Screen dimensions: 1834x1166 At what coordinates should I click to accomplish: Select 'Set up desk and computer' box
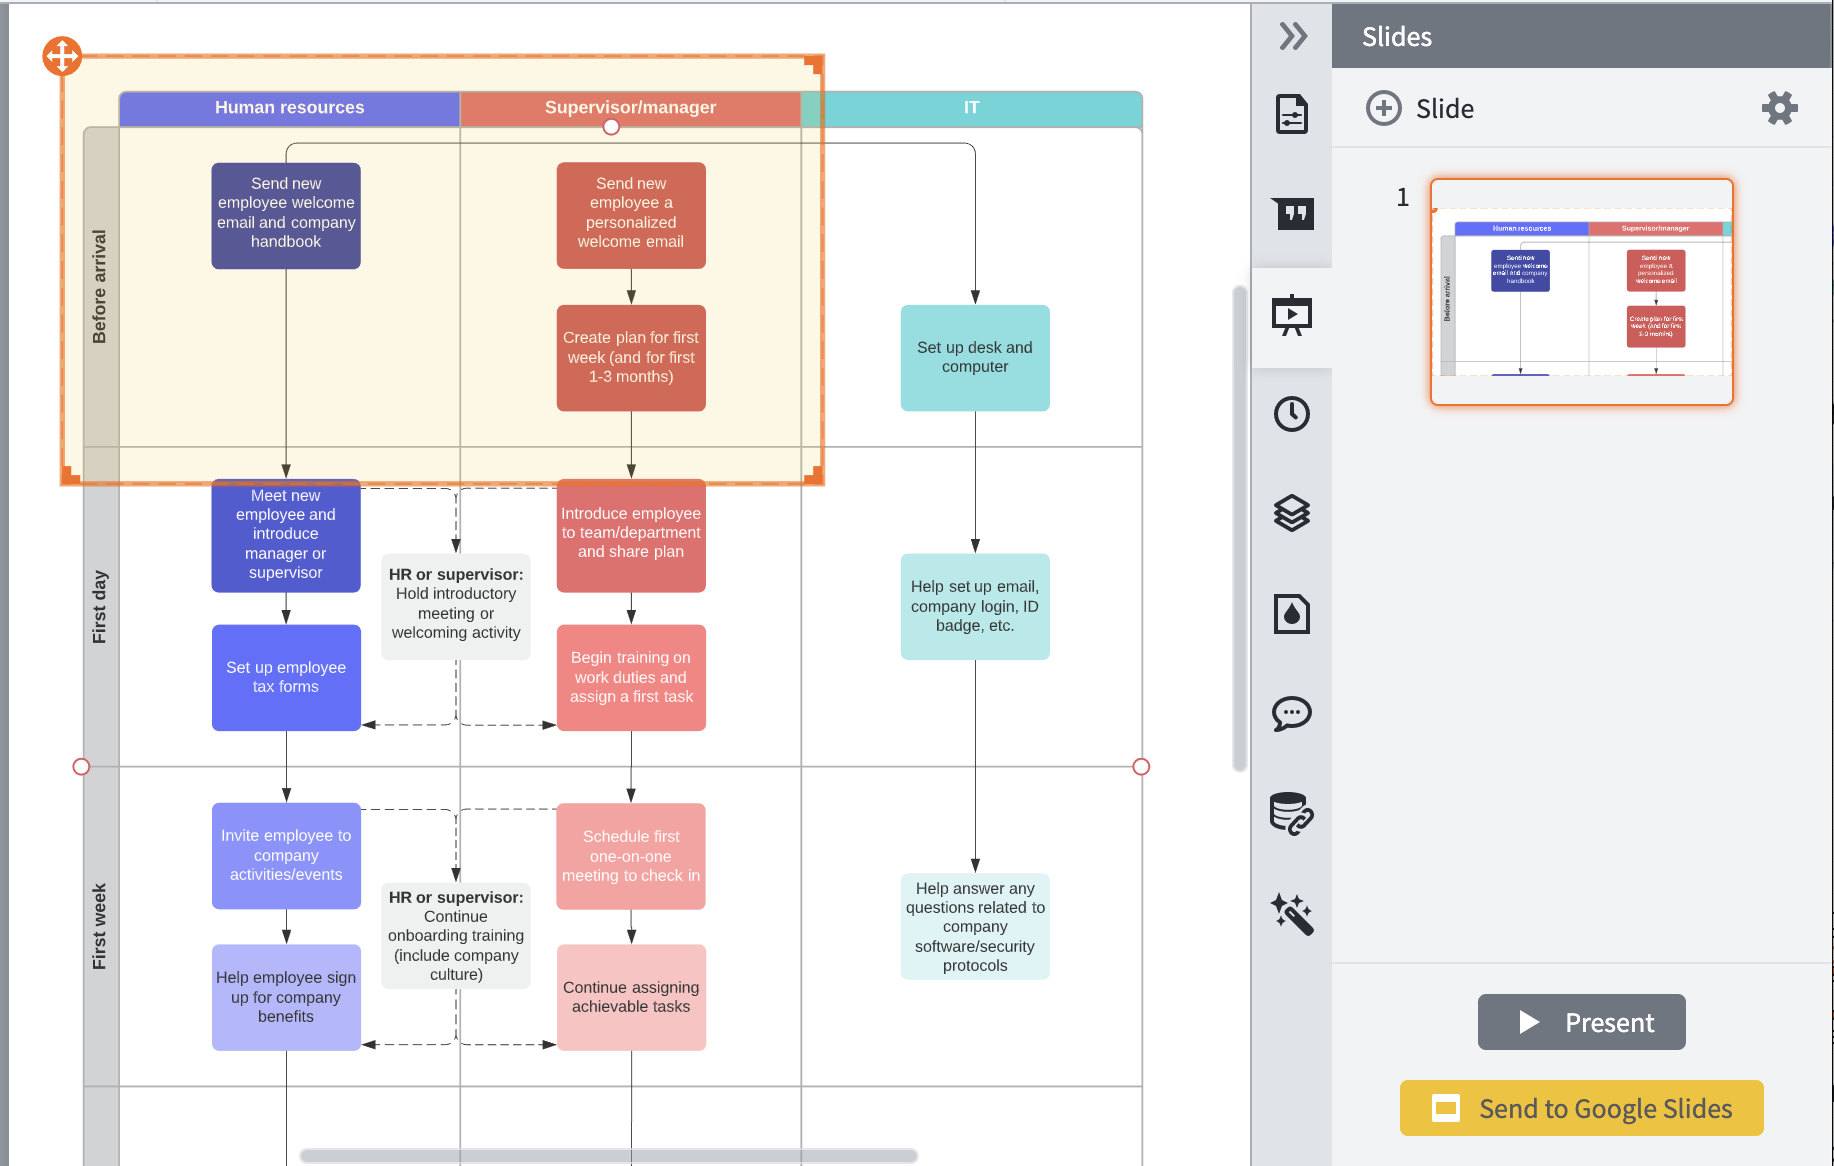tap(975, 358)
